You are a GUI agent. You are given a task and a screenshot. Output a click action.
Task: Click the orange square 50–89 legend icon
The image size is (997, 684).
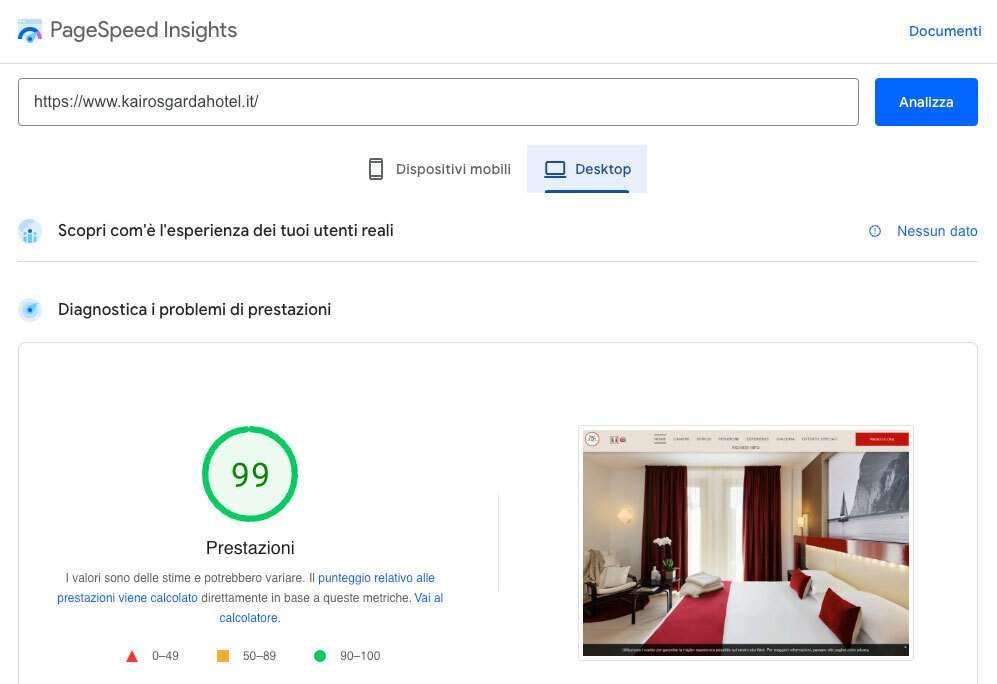[223, 656]
